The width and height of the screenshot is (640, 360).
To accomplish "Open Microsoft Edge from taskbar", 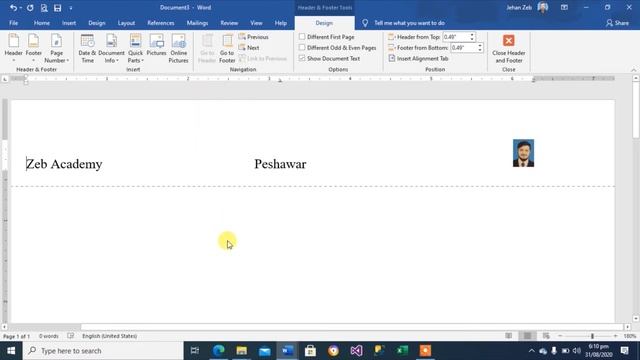I will click(218, 351).
